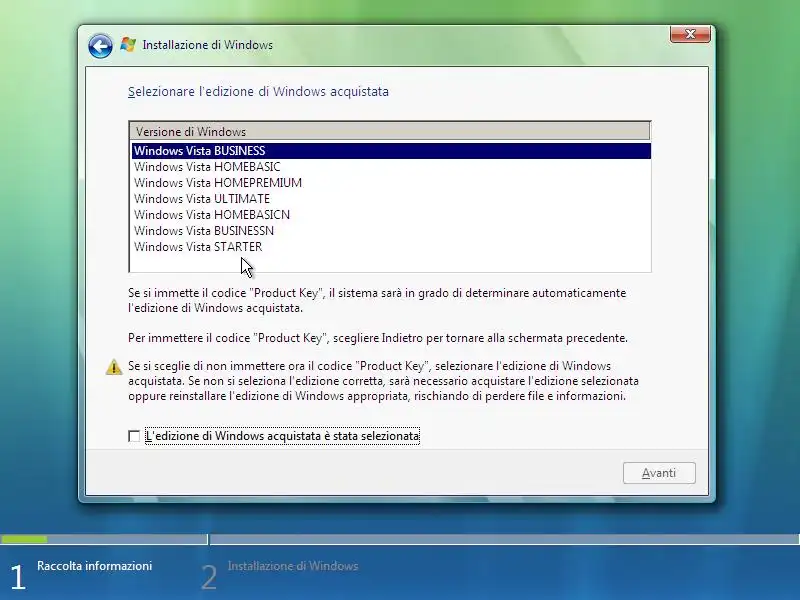Check the 'L'edizione di Windows acquistata' checkbox
Screen dimensions: 800x600
coord(134,436)
